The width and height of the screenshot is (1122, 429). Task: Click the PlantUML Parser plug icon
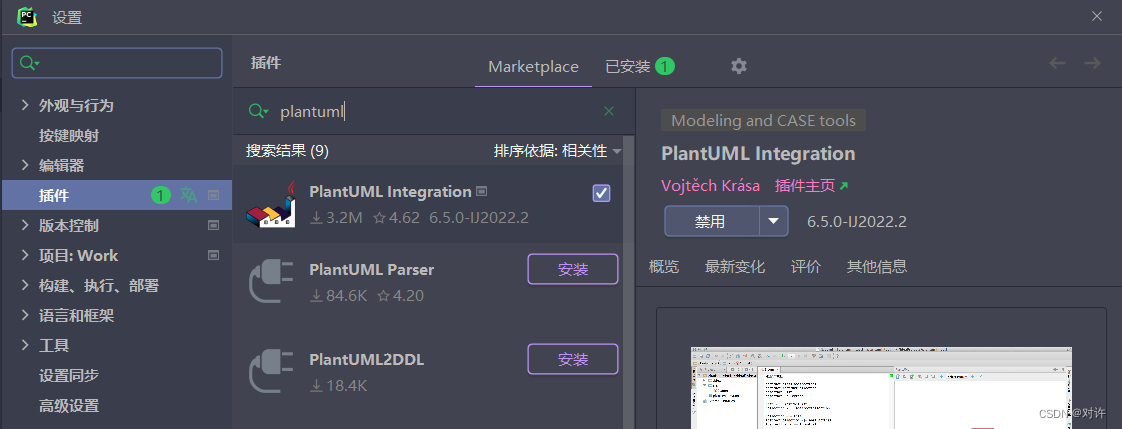point(270,282)
